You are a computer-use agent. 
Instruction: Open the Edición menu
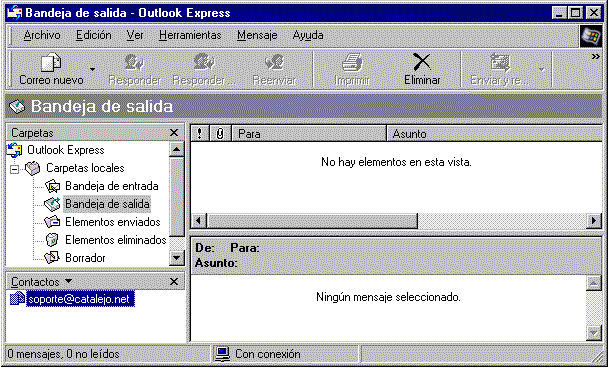[x=94, y=35]
